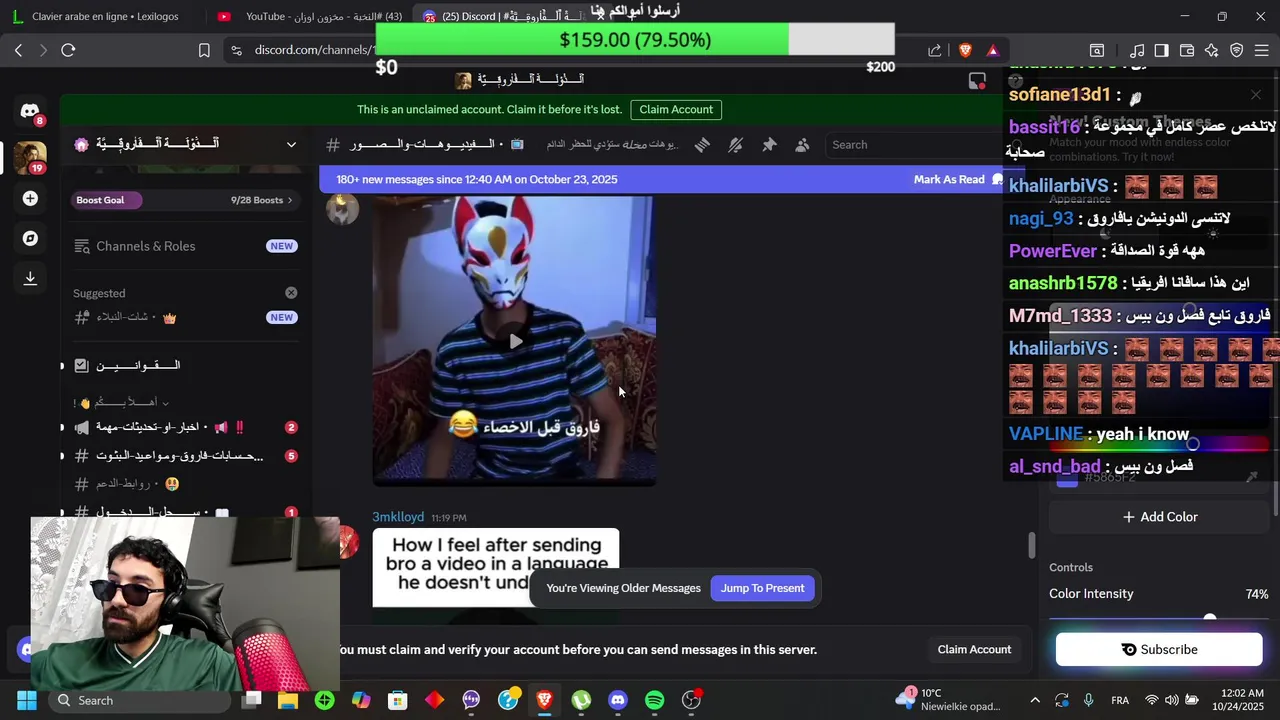Open OBS Studio from taskbar
The image size is (1280, 720).
691,700
